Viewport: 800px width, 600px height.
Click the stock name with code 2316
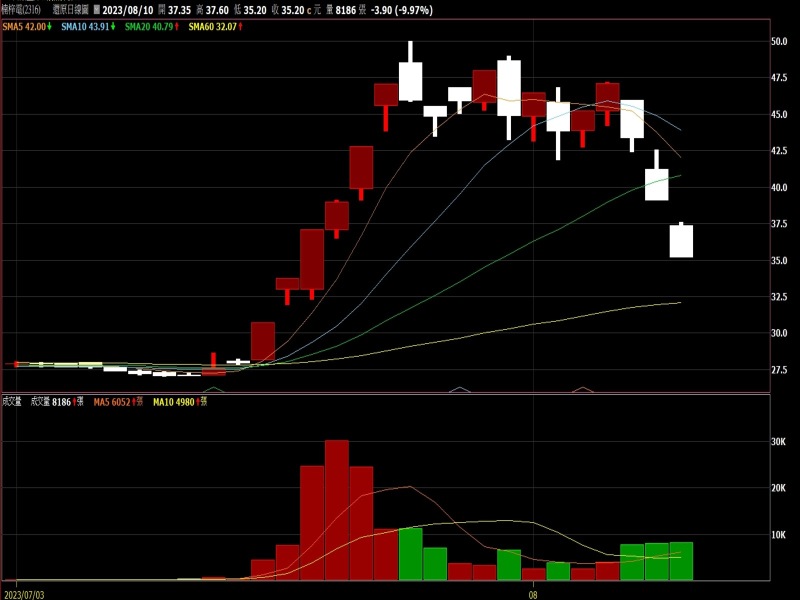click(21, 9)
